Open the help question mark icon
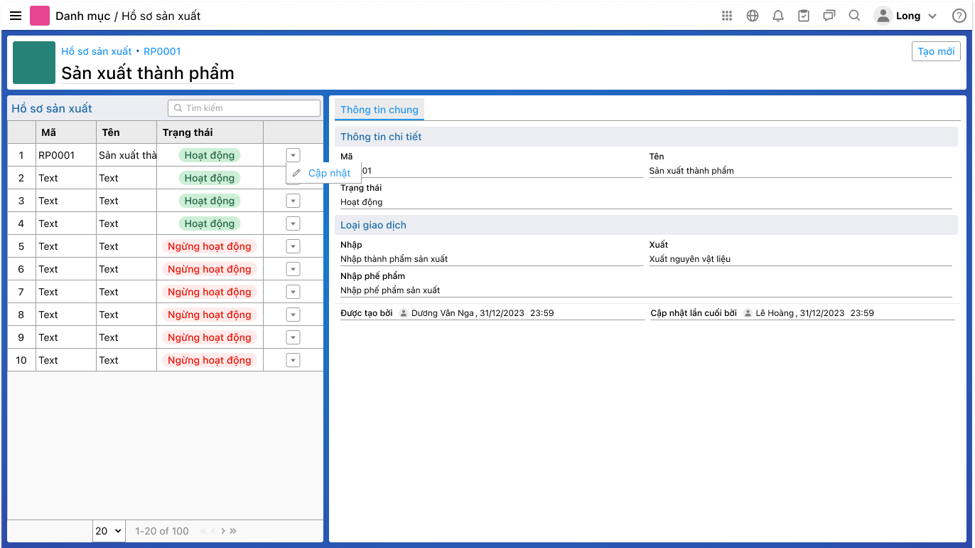 tap(959, 16)
